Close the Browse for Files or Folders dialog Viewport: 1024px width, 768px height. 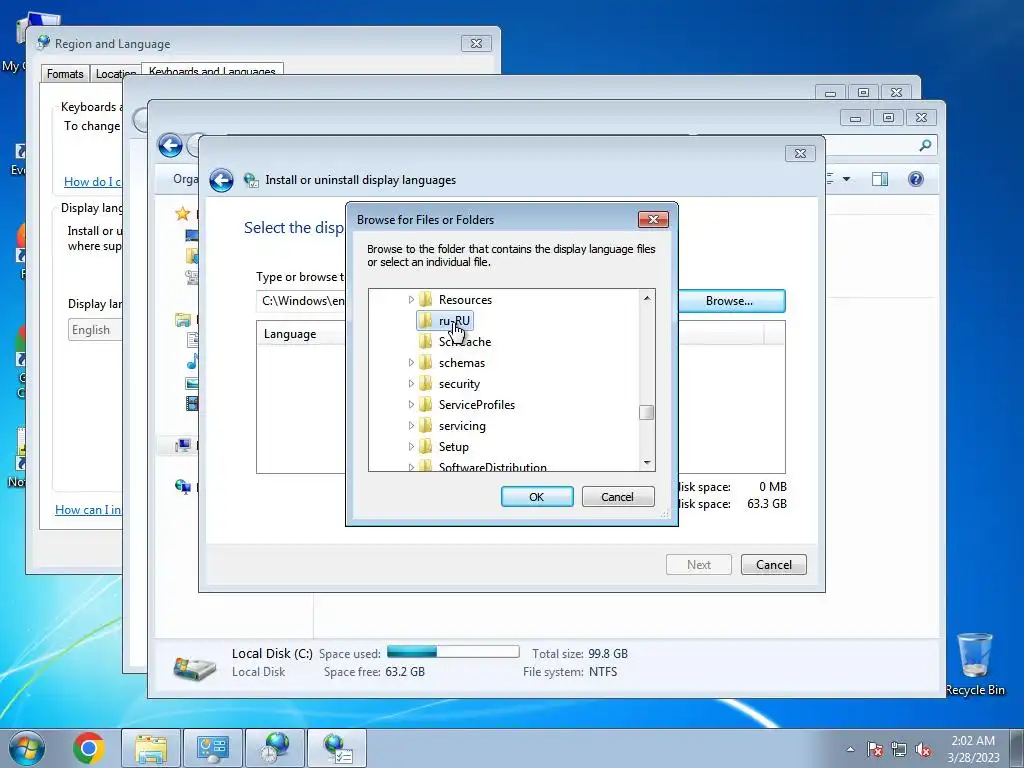tap(653, 219)
